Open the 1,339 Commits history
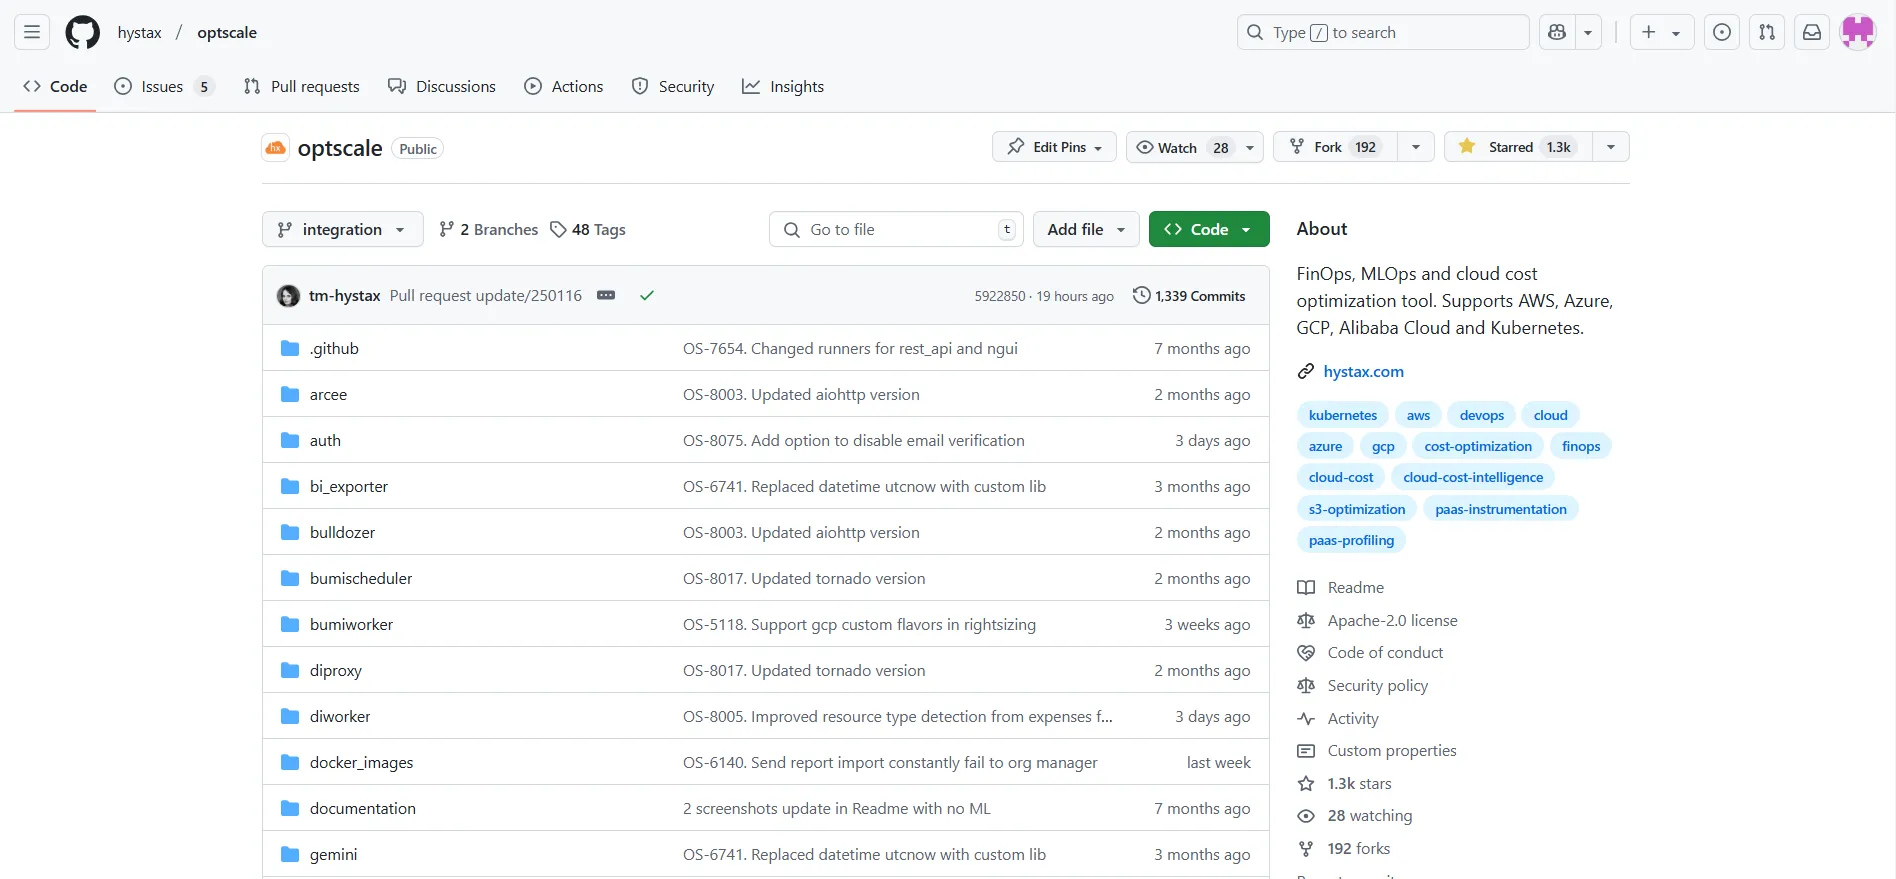Image resolution: width=1896 pixels, height=879 pixels. 1189,295
